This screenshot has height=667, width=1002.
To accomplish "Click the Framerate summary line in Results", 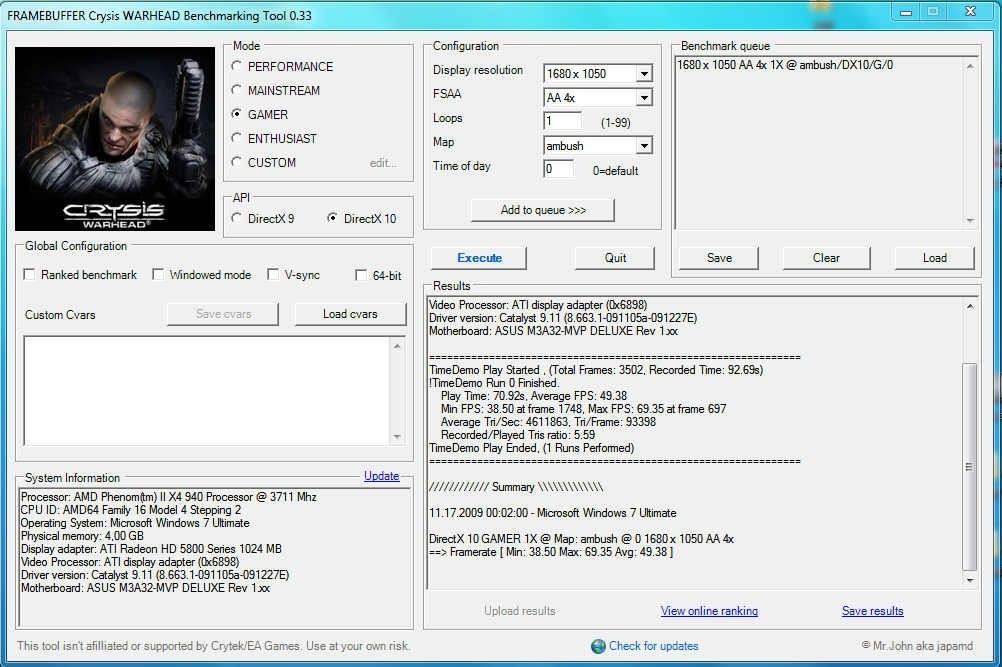I will 551,552.
